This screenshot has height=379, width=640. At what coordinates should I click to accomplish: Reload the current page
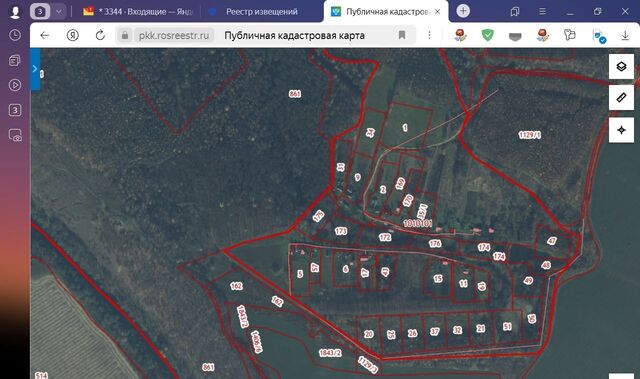[100, 35]
